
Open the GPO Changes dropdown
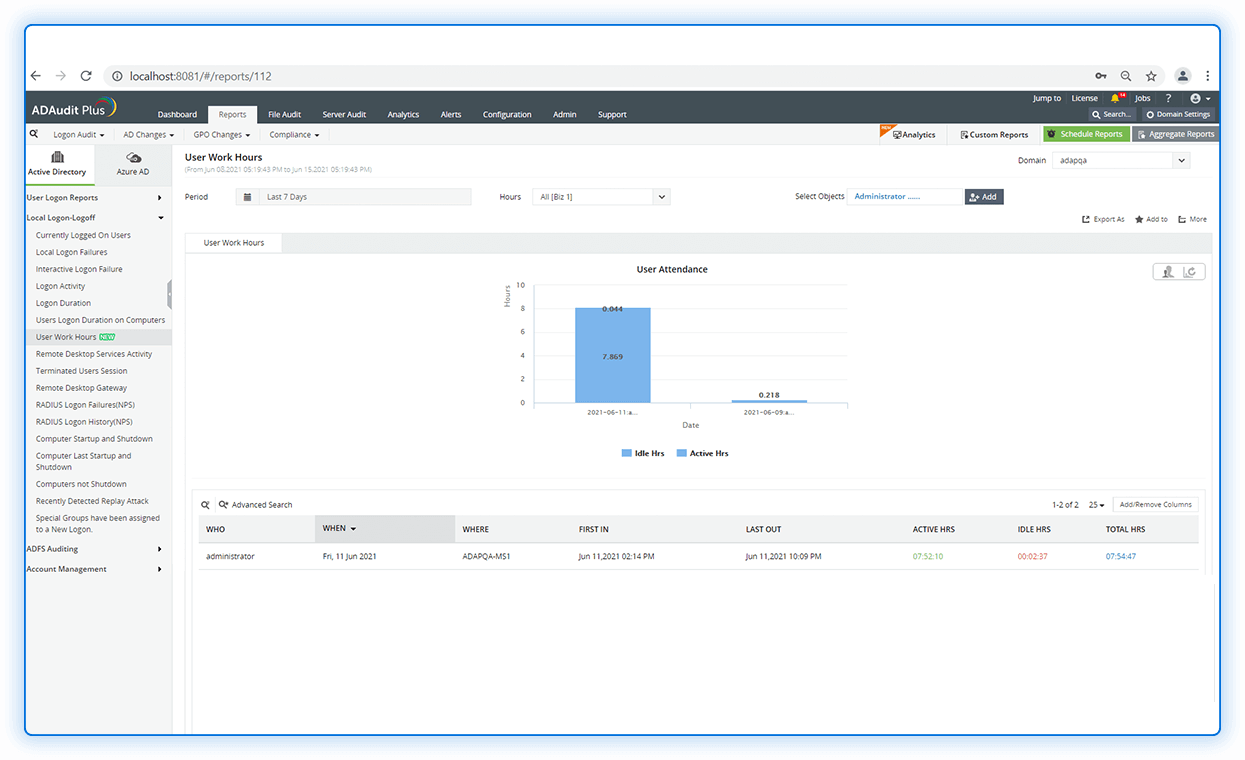221,134
